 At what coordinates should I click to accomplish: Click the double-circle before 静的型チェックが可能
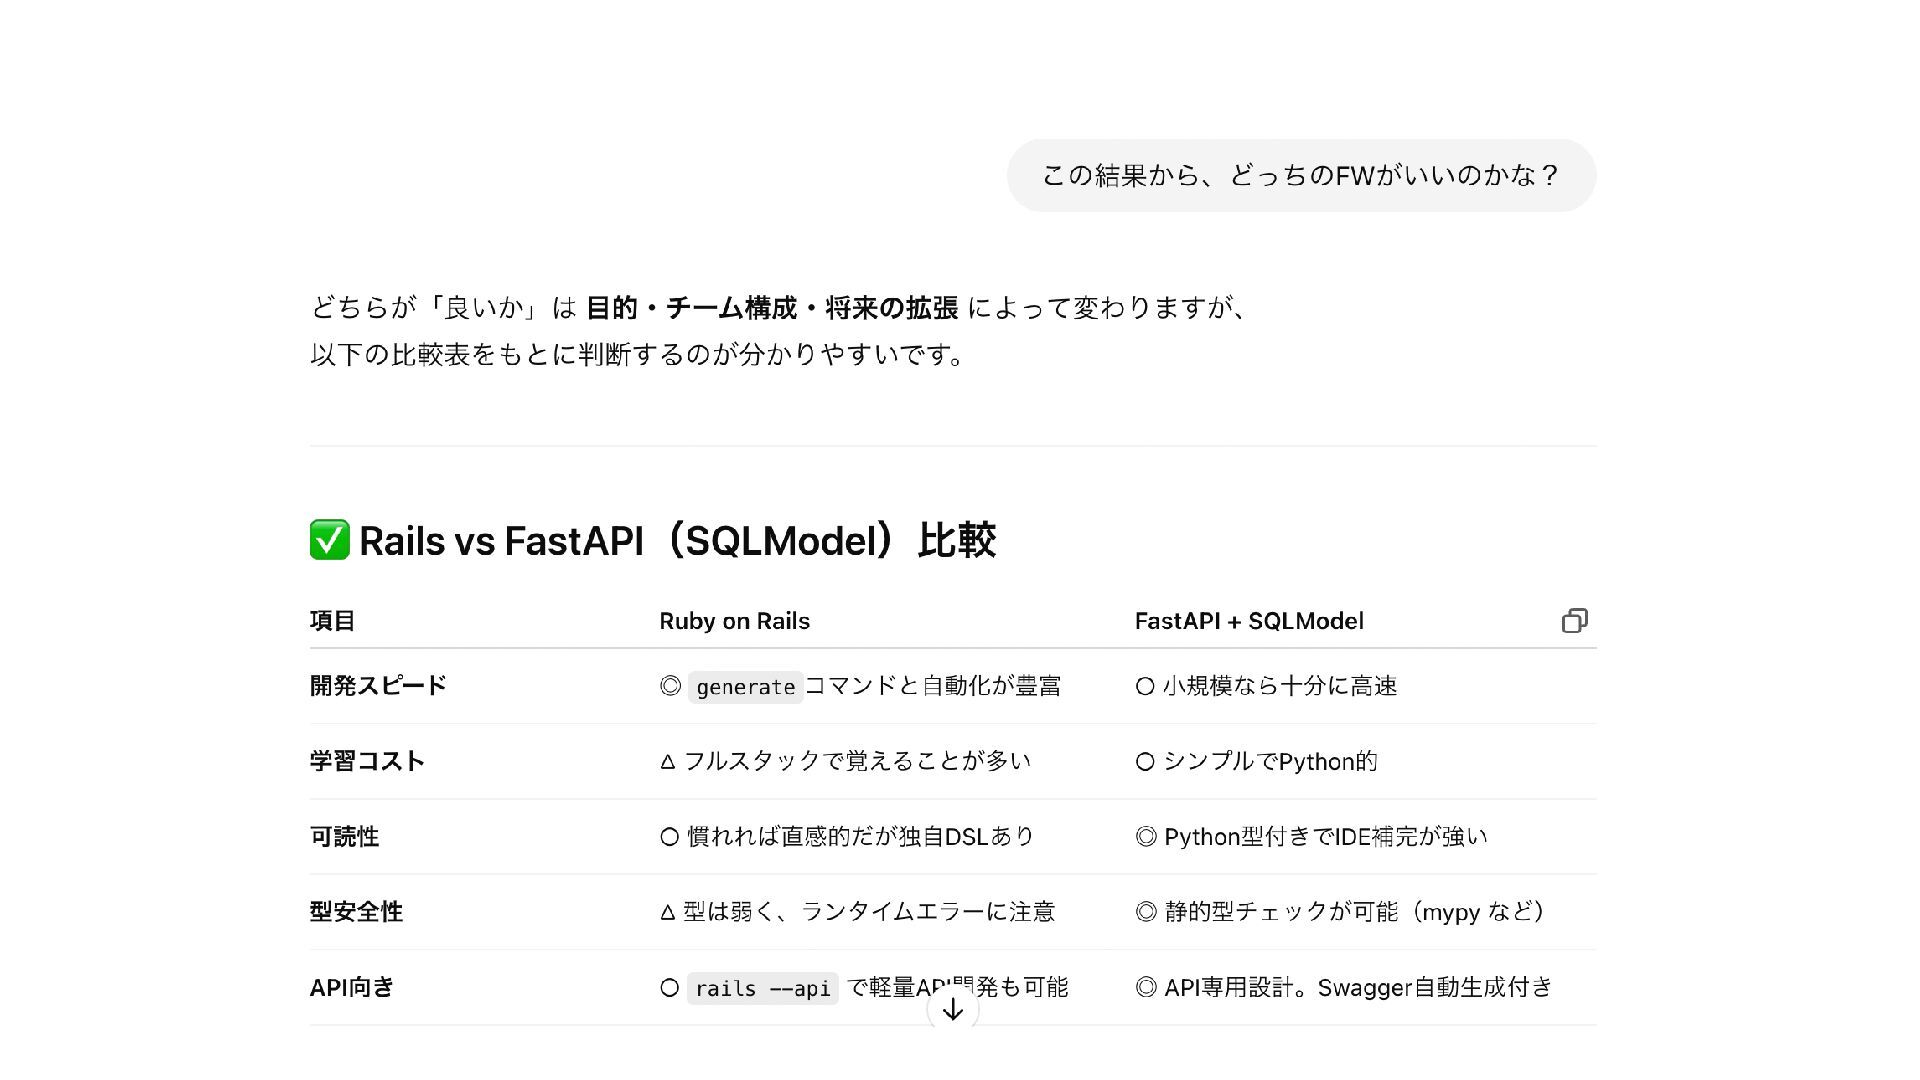pyautogui.click(x=1146, y=912)
